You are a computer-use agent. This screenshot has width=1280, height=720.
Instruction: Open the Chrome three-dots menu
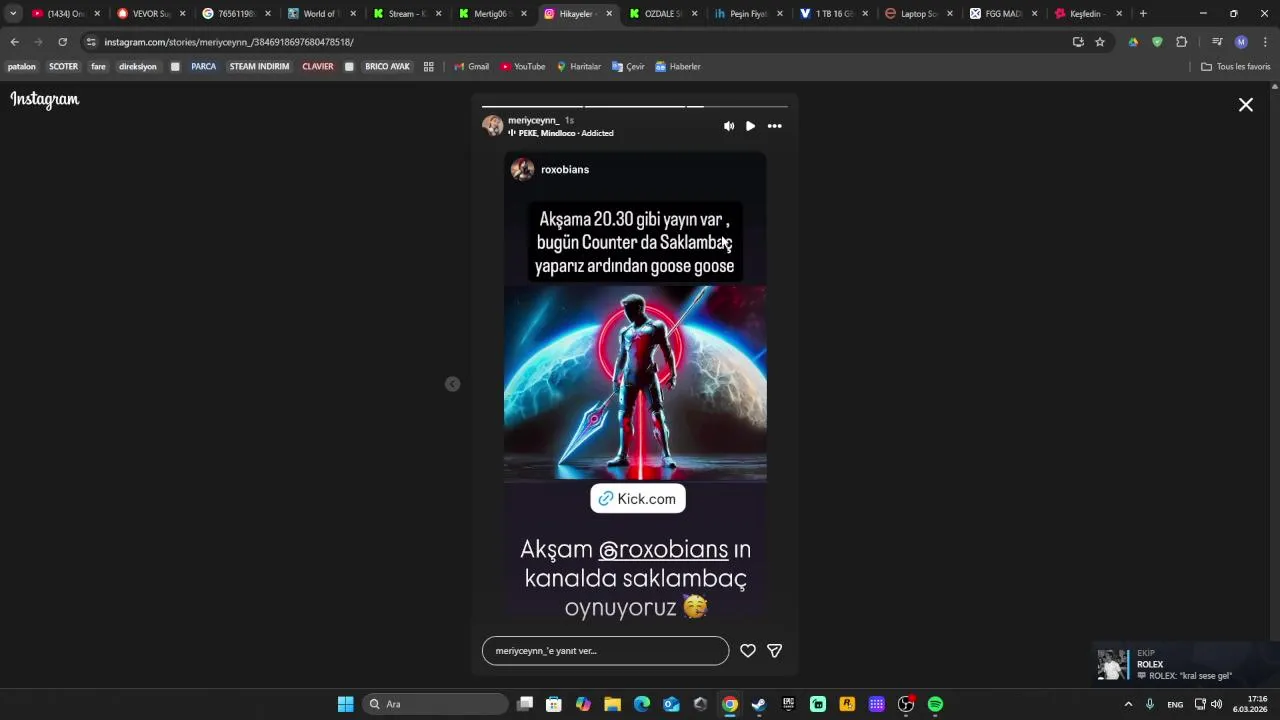click(x=1266, y=42)
